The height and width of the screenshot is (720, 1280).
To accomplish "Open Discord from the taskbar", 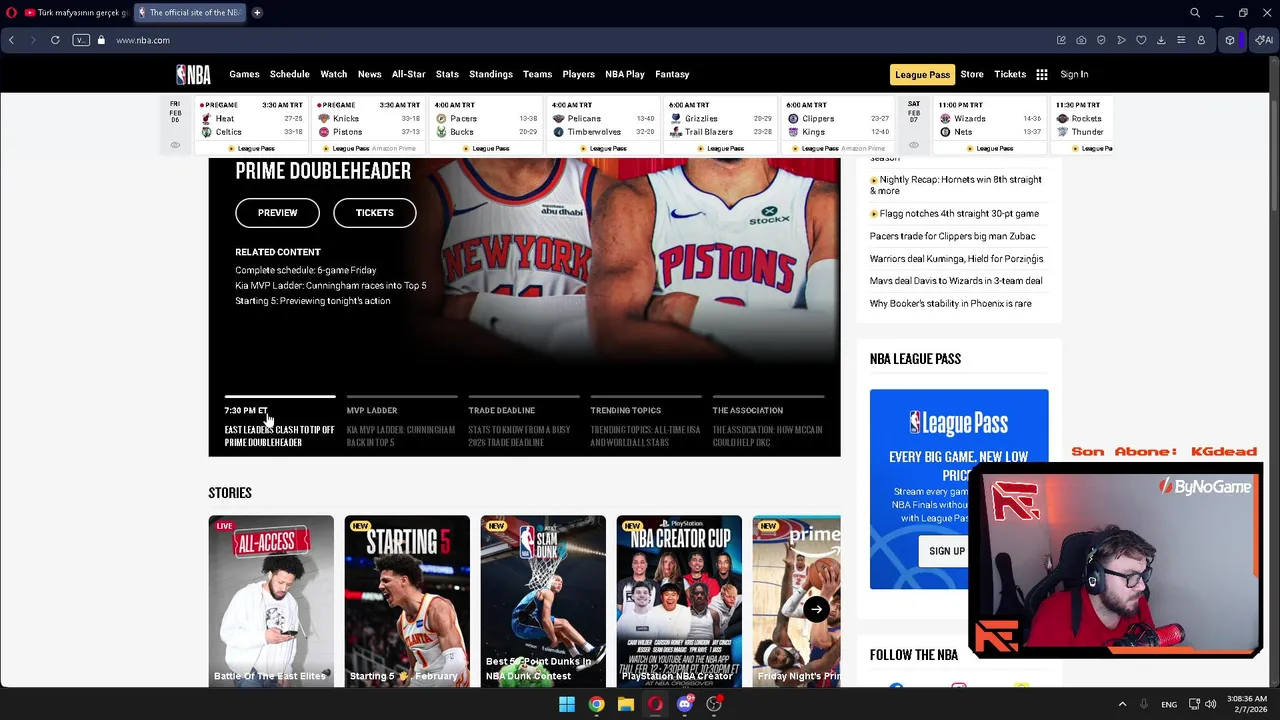I will [685, 704].
